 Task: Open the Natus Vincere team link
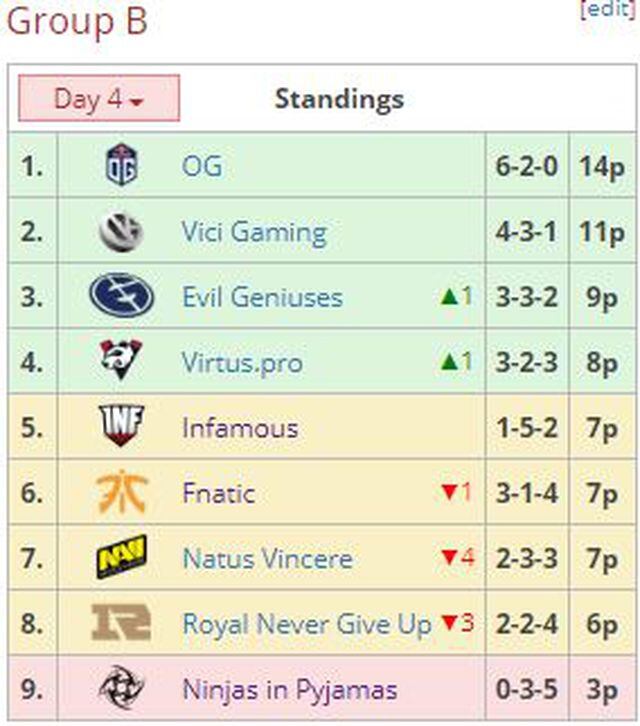point(267,558)
